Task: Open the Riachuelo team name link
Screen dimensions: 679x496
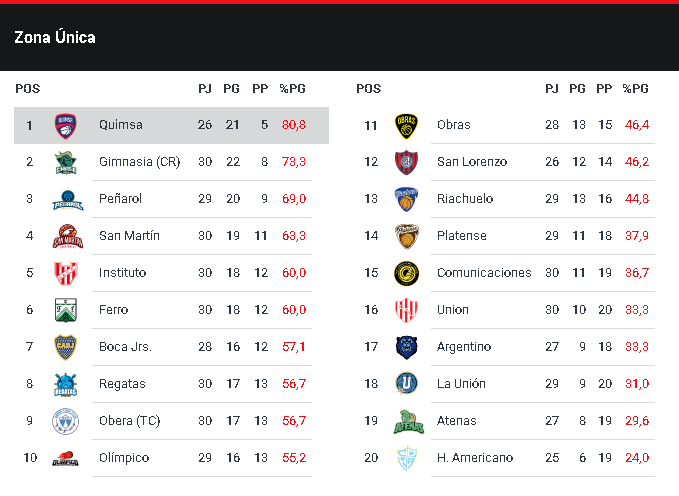Action: (x=465, y=199)
